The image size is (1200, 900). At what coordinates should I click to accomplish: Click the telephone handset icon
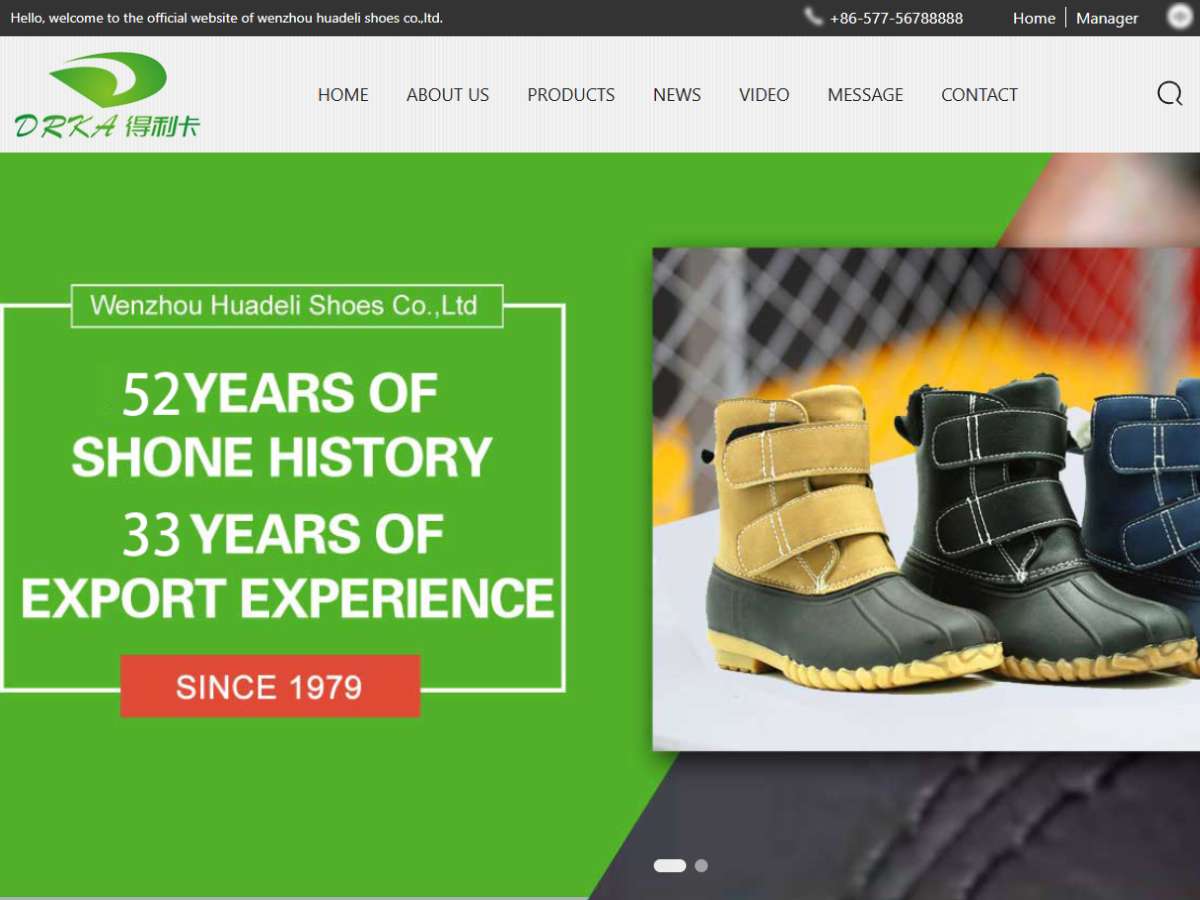813,17
